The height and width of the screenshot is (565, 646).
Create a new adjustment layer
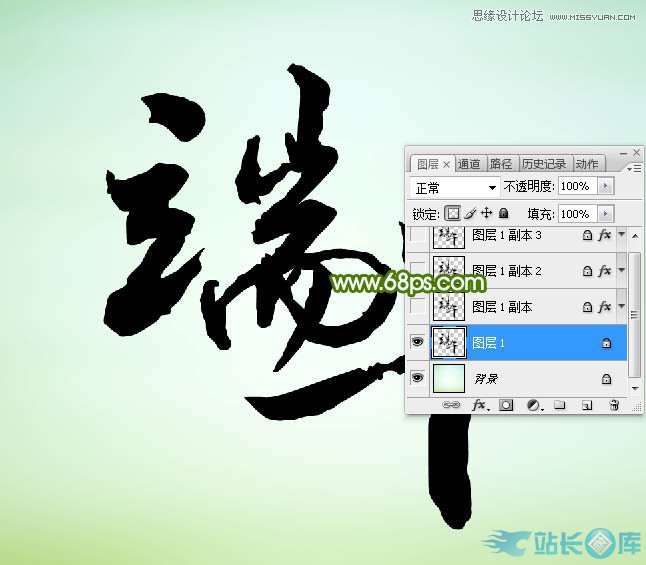point(533,405)
